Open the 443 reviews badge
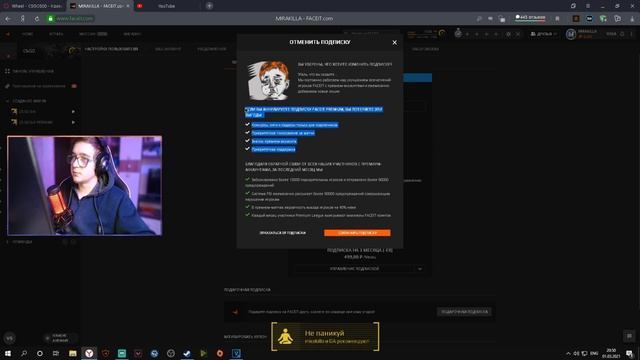This screenshot has height=360, width=640. point(530,18)
